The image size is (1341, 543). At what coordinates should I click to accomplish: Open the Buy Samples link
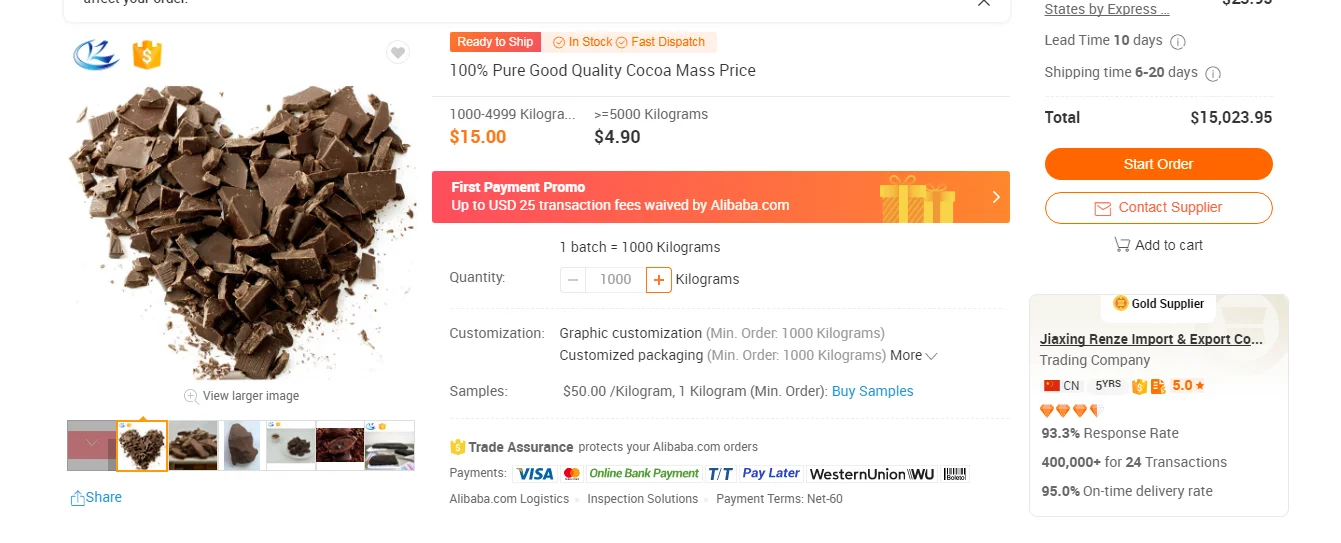click(872, 391)
